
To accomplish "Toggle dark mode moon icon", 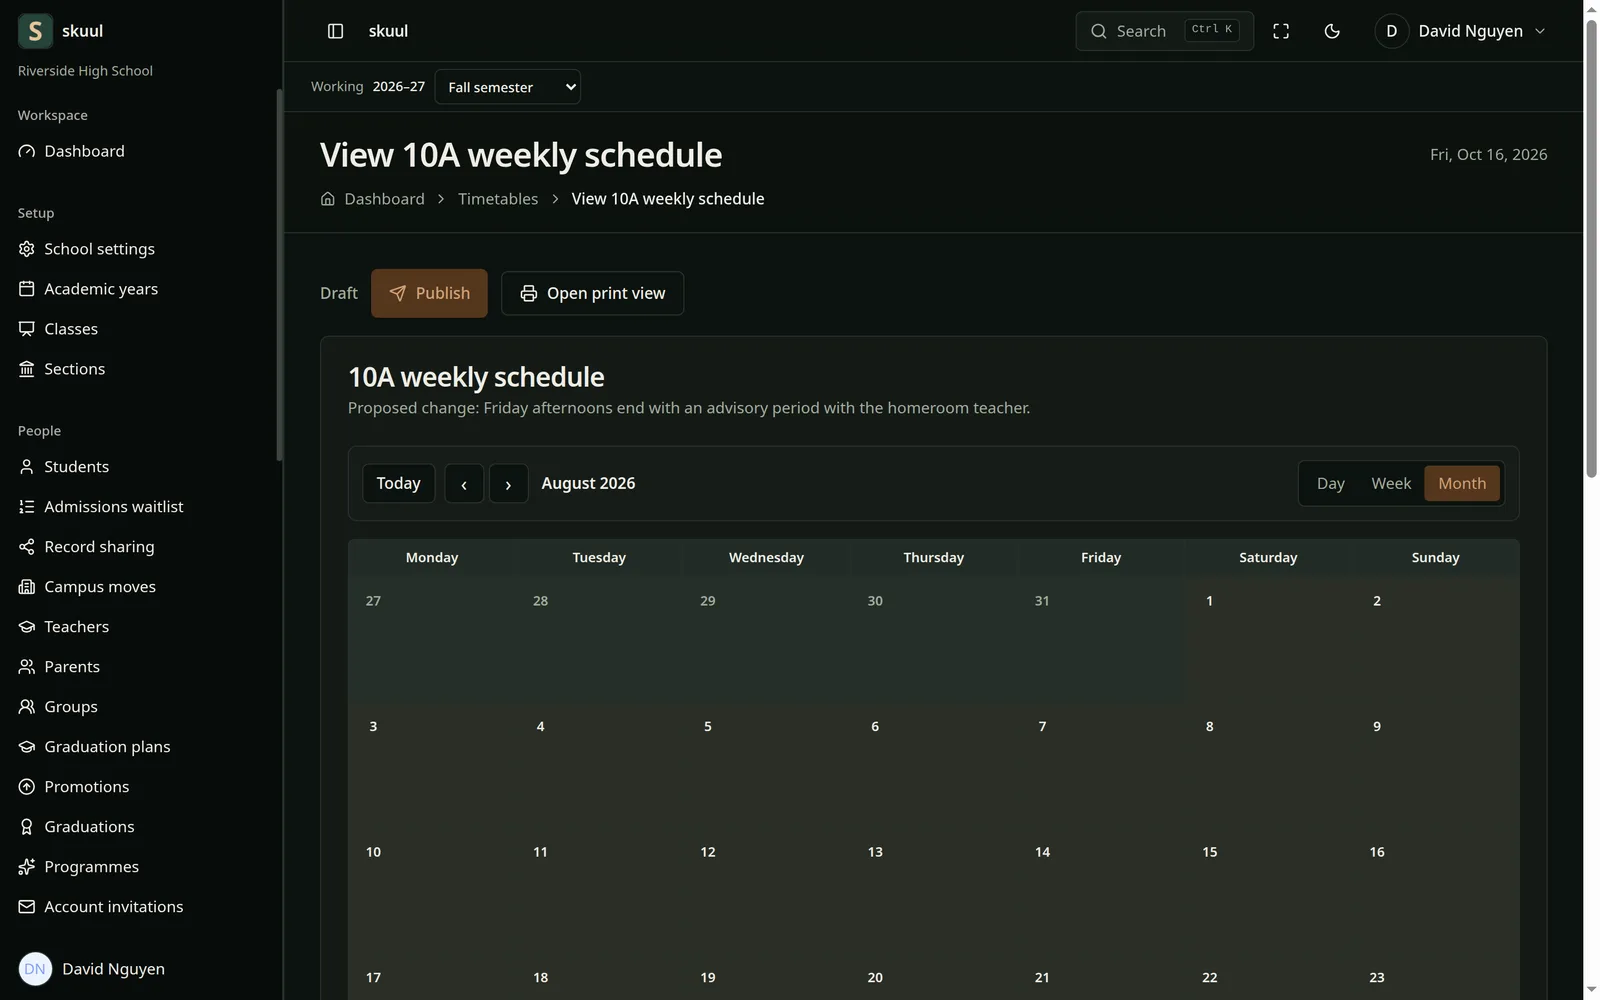I will coord(1332,31).
